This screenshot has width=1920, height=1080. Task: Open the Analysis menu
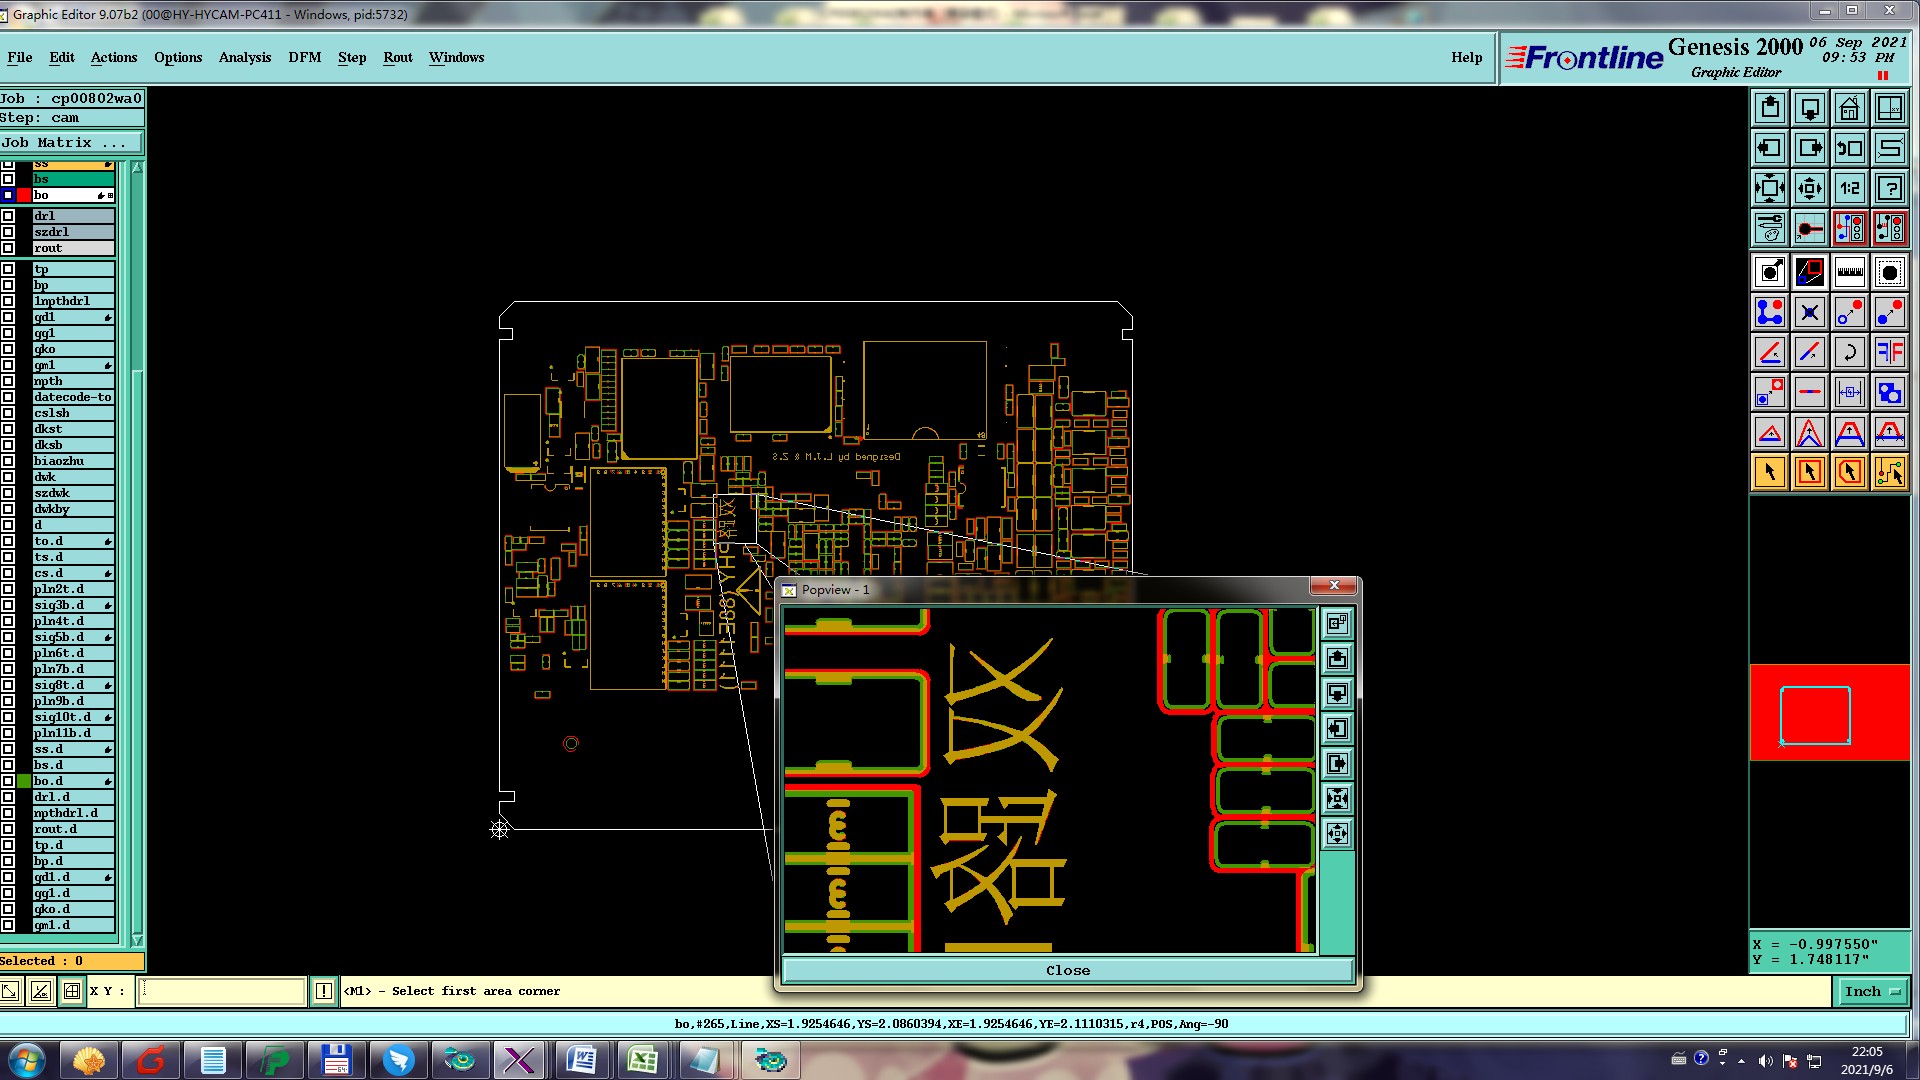244,57
